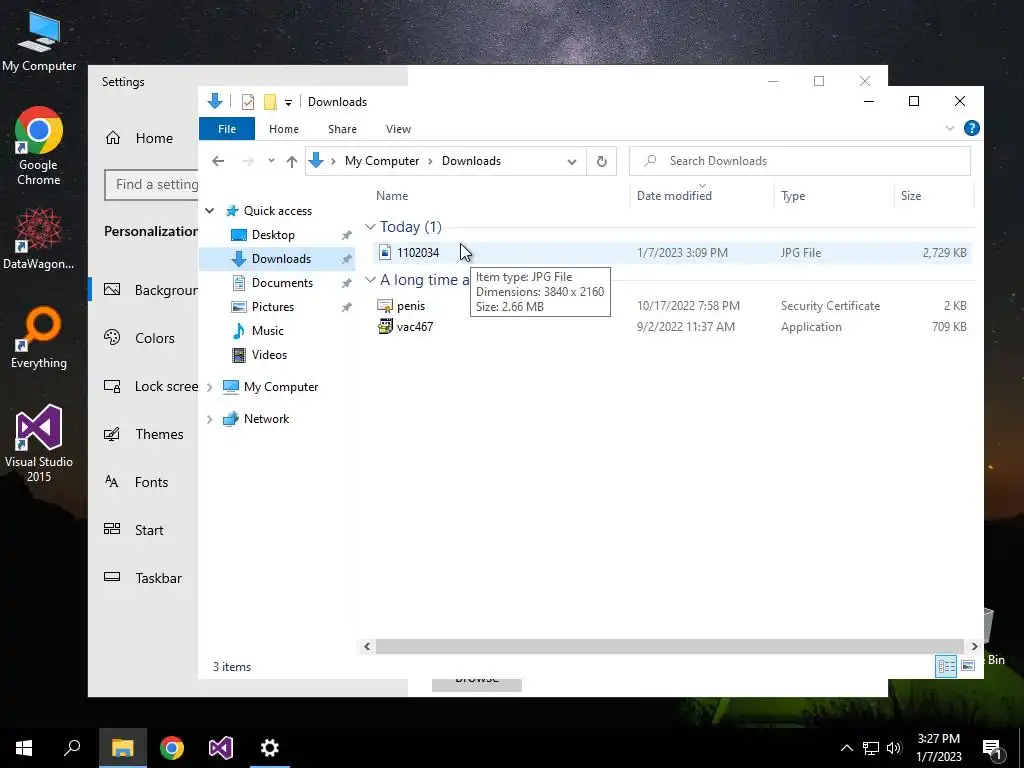Collapse the A long time ago group

(370, 280)
